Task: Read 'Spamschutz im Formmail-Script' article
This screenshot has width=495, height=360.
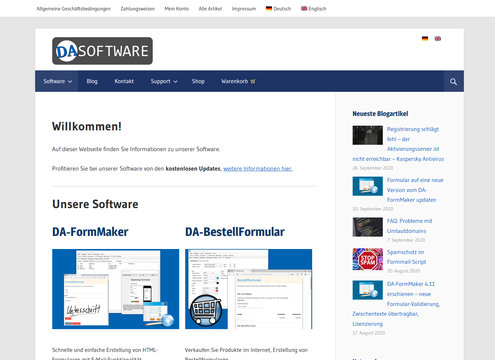Action: coord(406,257)
